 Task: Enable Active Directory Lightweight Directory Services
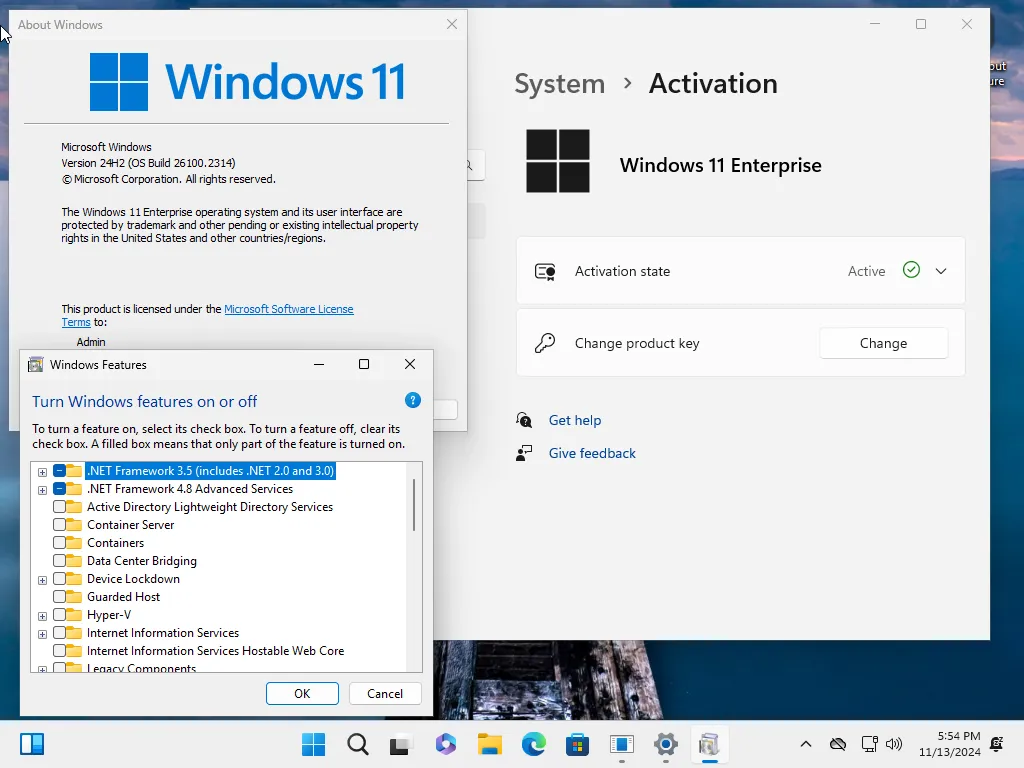pos(59,507)
